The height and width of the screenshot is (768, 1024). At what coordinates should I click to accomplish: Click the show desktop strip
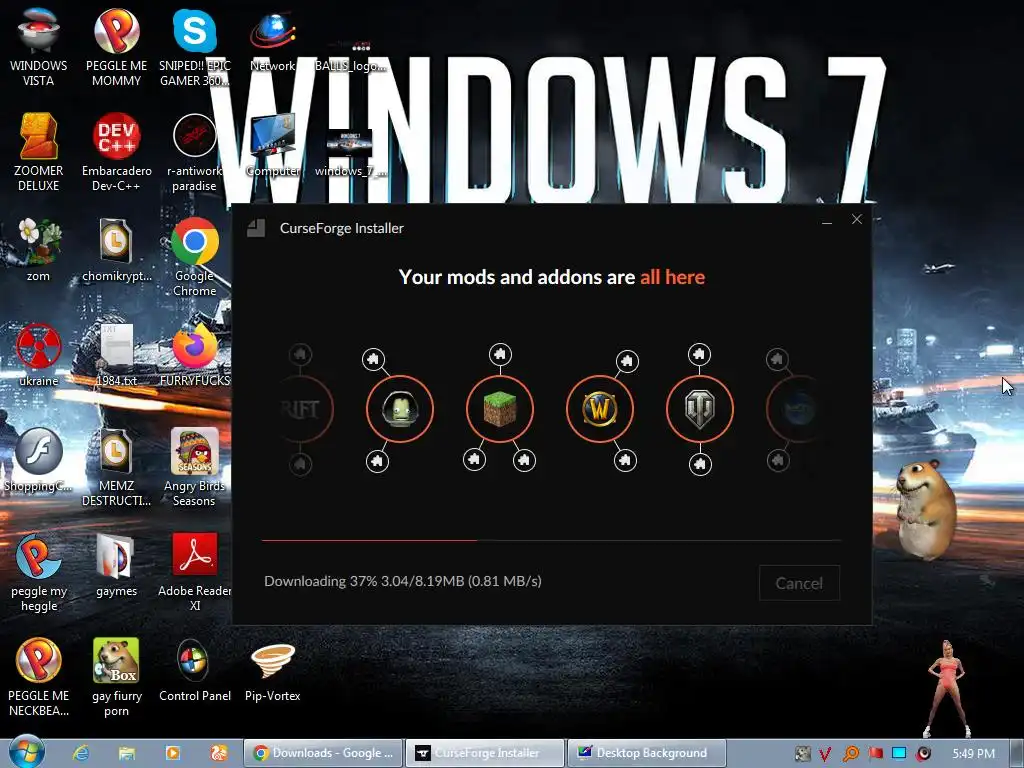[x=1017, y=753]
